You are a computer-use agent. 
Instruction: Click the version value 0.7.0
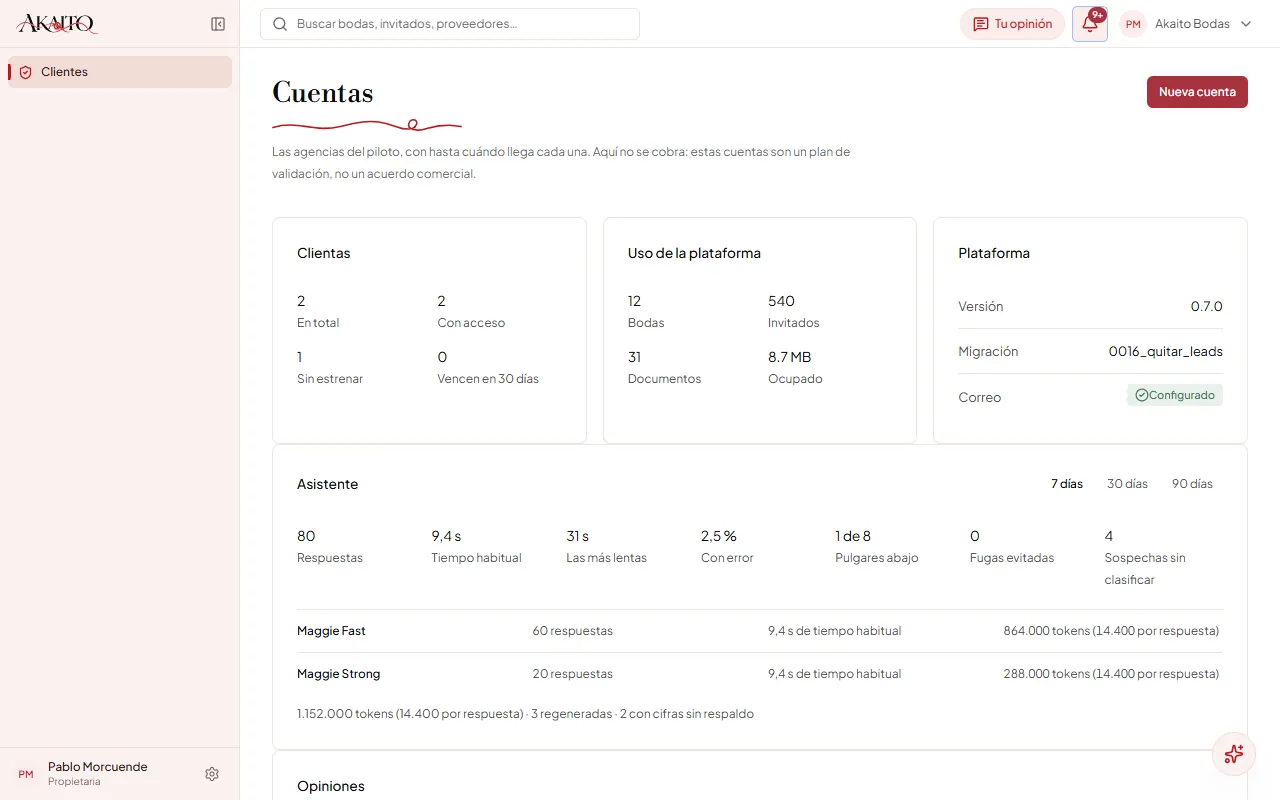click(1206, 307)
